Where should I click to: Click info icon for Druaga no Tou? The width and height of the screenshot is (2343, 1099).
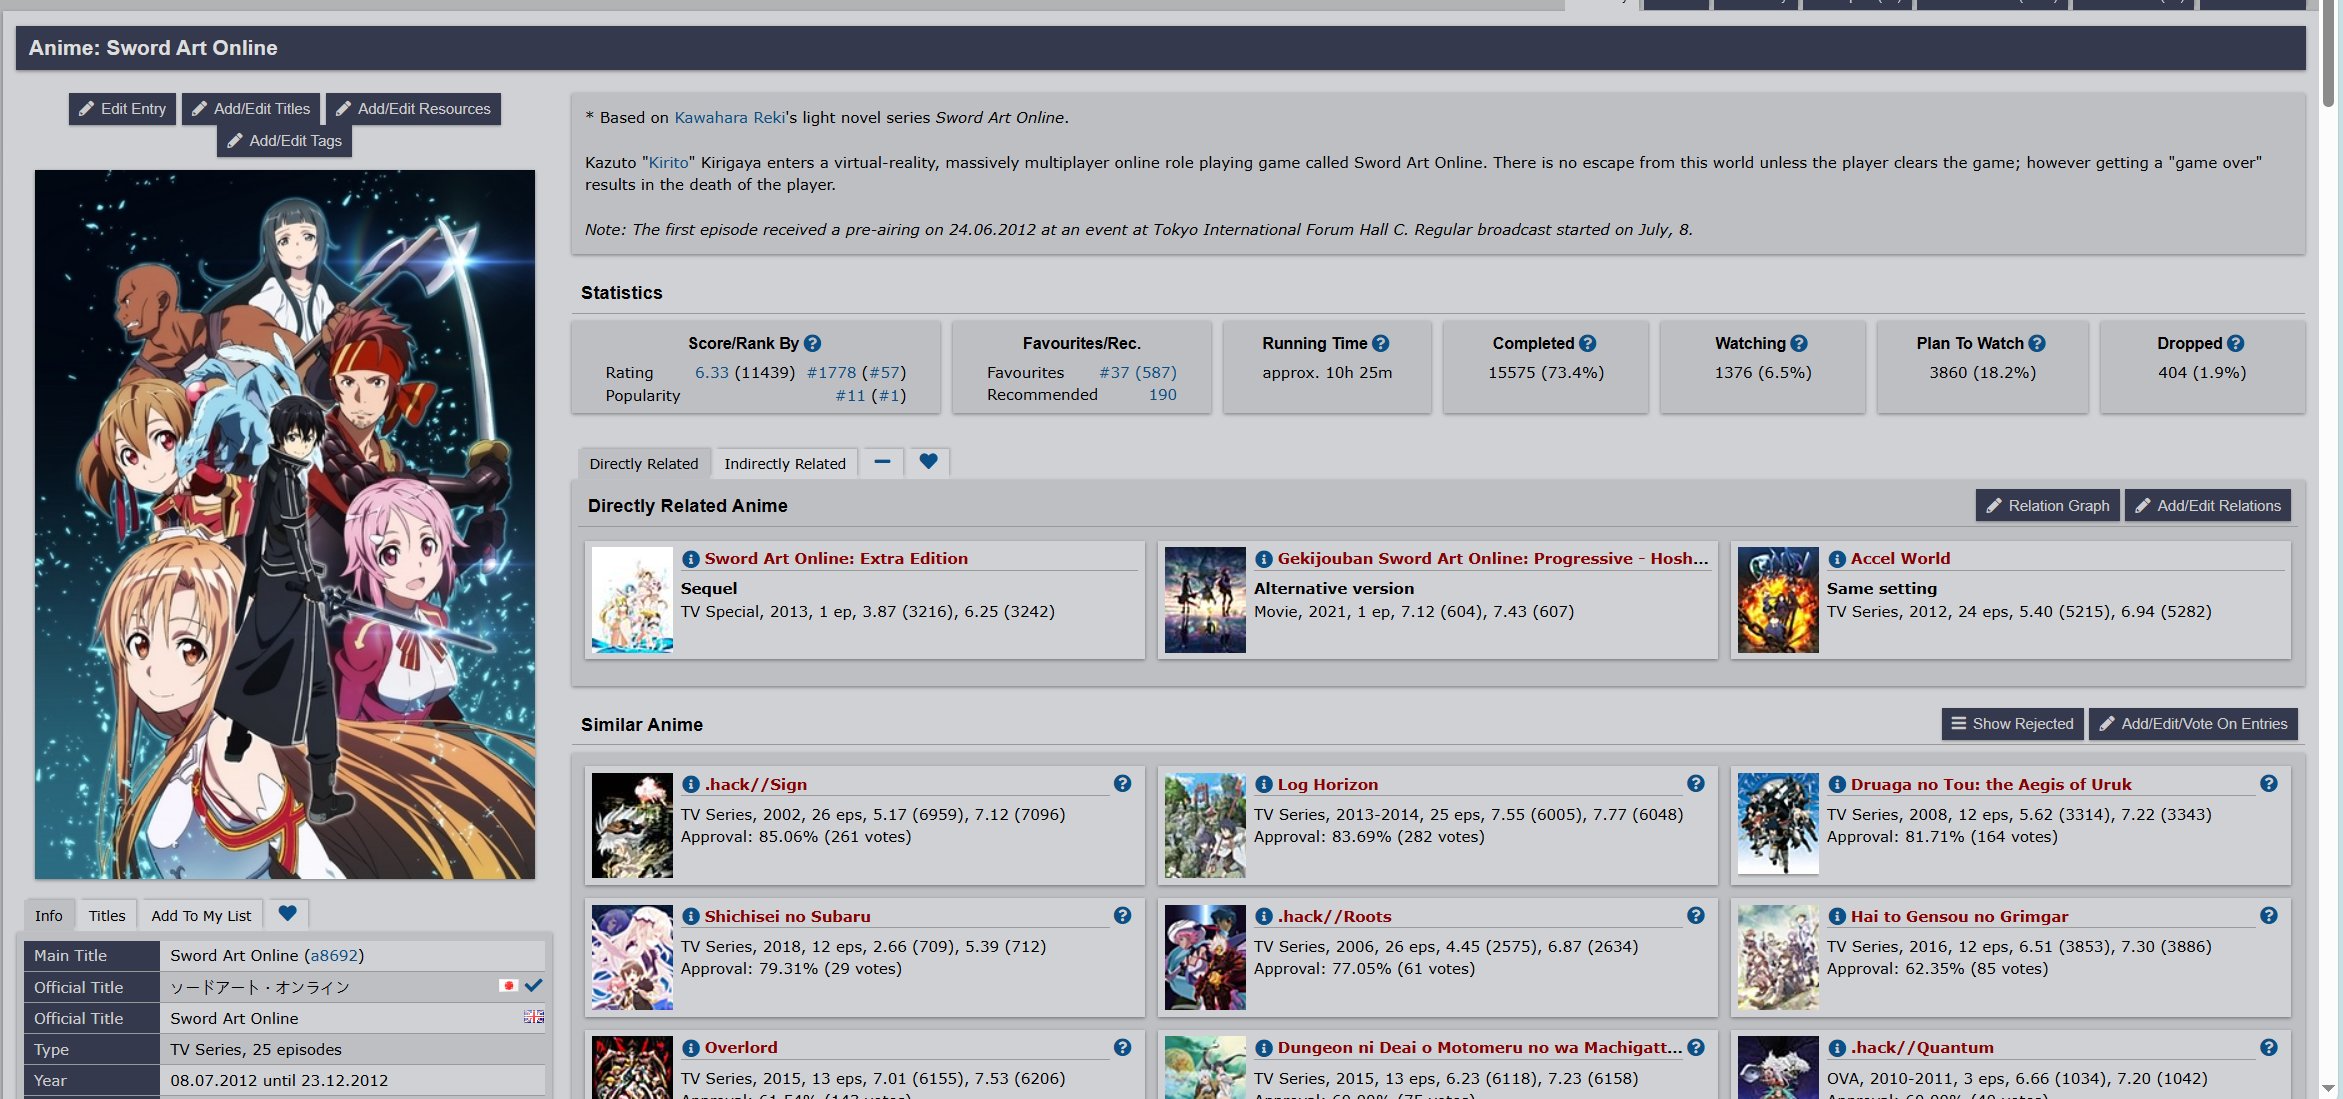pyautogui.click(x=1836, y=785)
